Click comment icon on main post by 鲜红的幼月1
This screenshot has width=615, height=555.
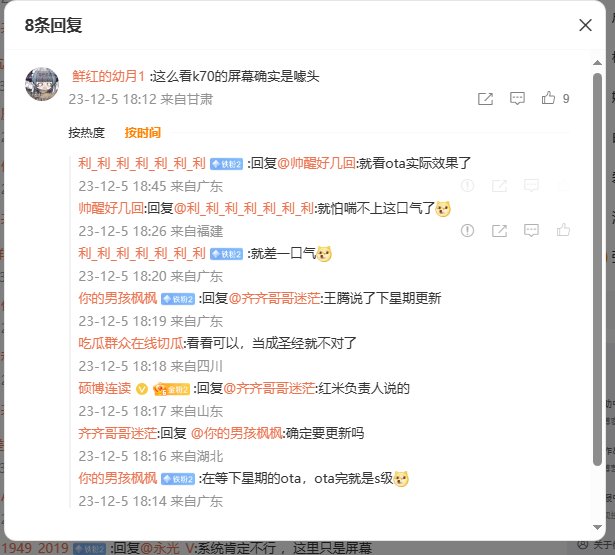(x=517, y=98)
